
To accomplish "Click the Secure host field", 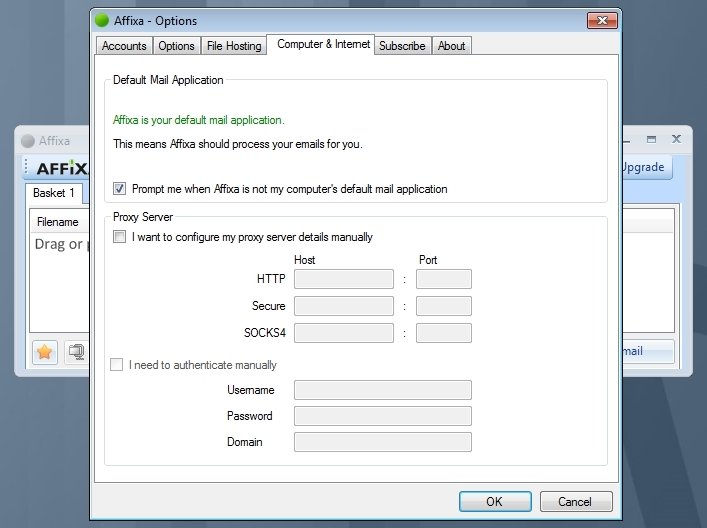I will pyautogui.click(x=344, y=306).
